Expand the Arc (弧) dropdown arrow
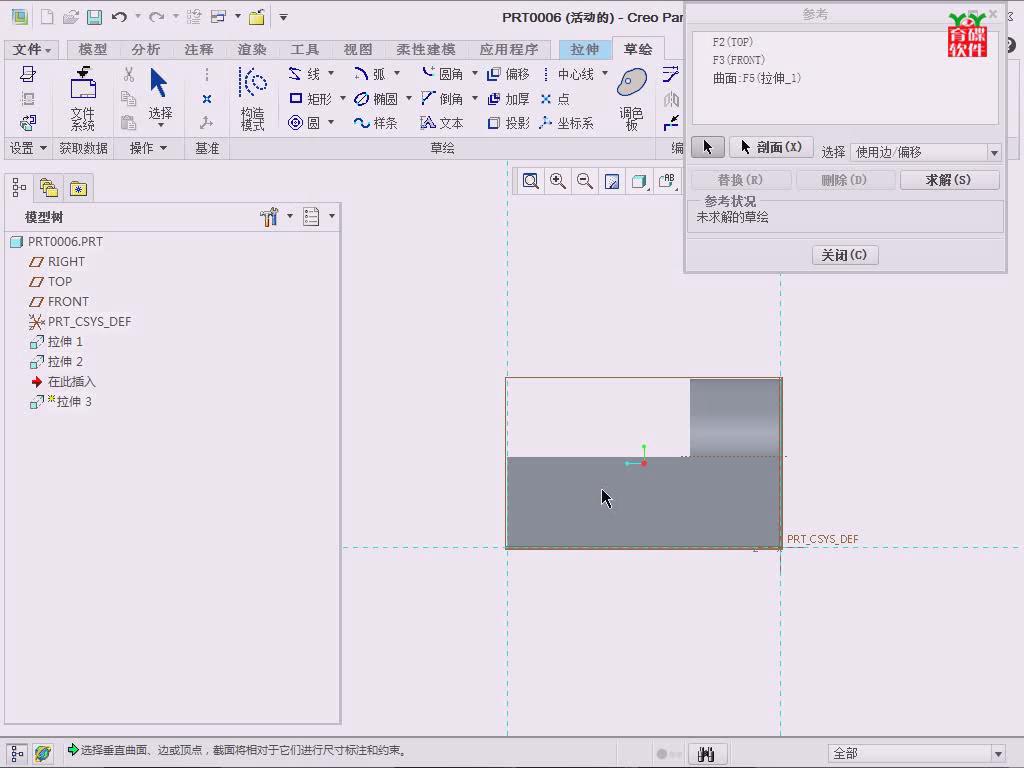Viewport: 1024px width, 768px height. point(396,73)
